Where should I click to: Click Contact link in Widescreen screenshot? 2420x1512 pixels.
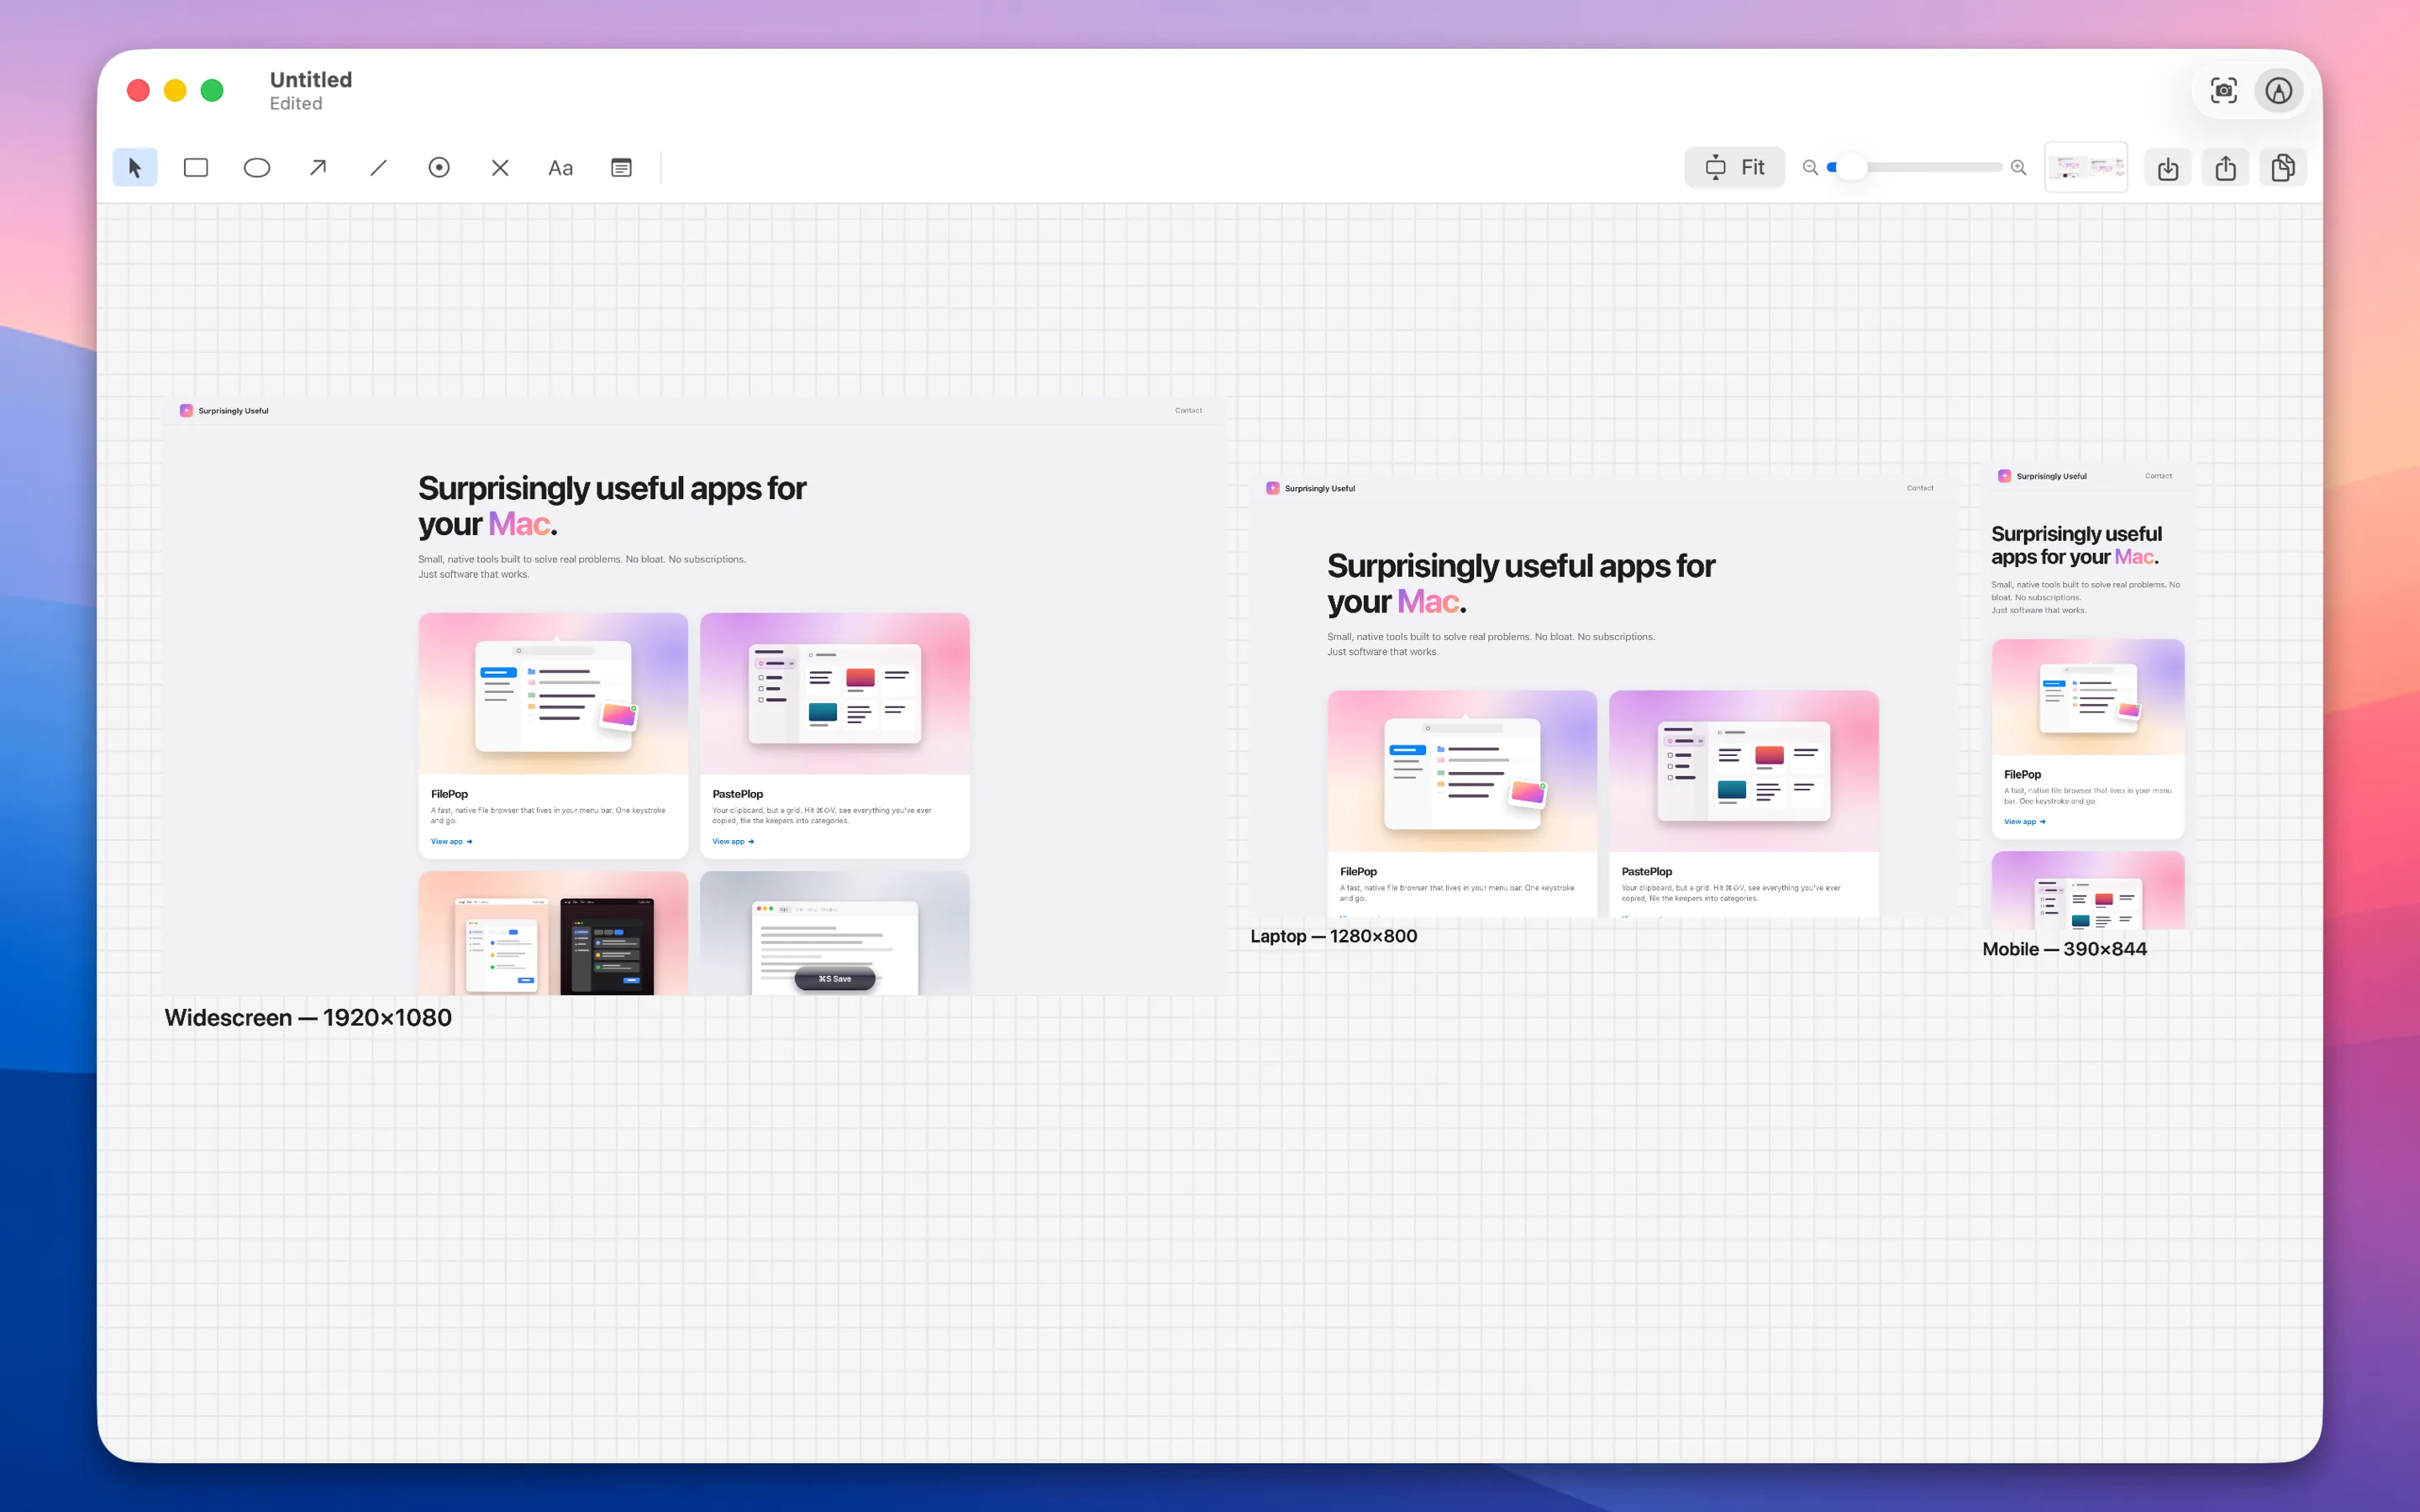click(1188, 410)
